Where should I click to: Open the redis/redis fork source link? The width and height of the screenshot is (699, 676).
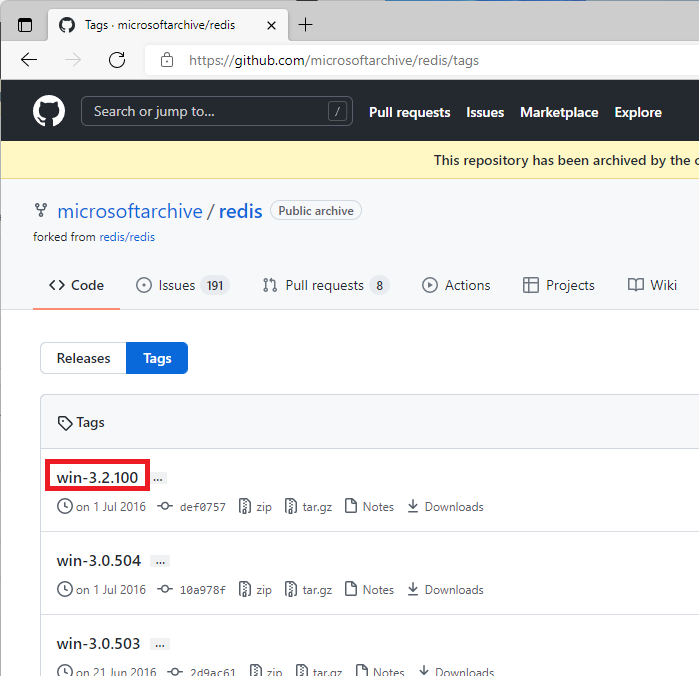pos(127,237)
